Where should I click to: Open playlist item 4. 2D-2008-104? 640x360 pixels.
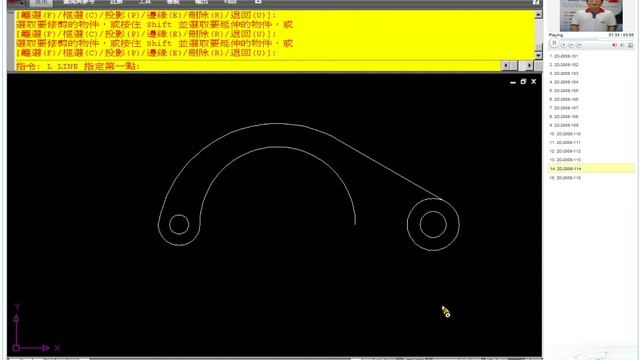pos(564,82)
